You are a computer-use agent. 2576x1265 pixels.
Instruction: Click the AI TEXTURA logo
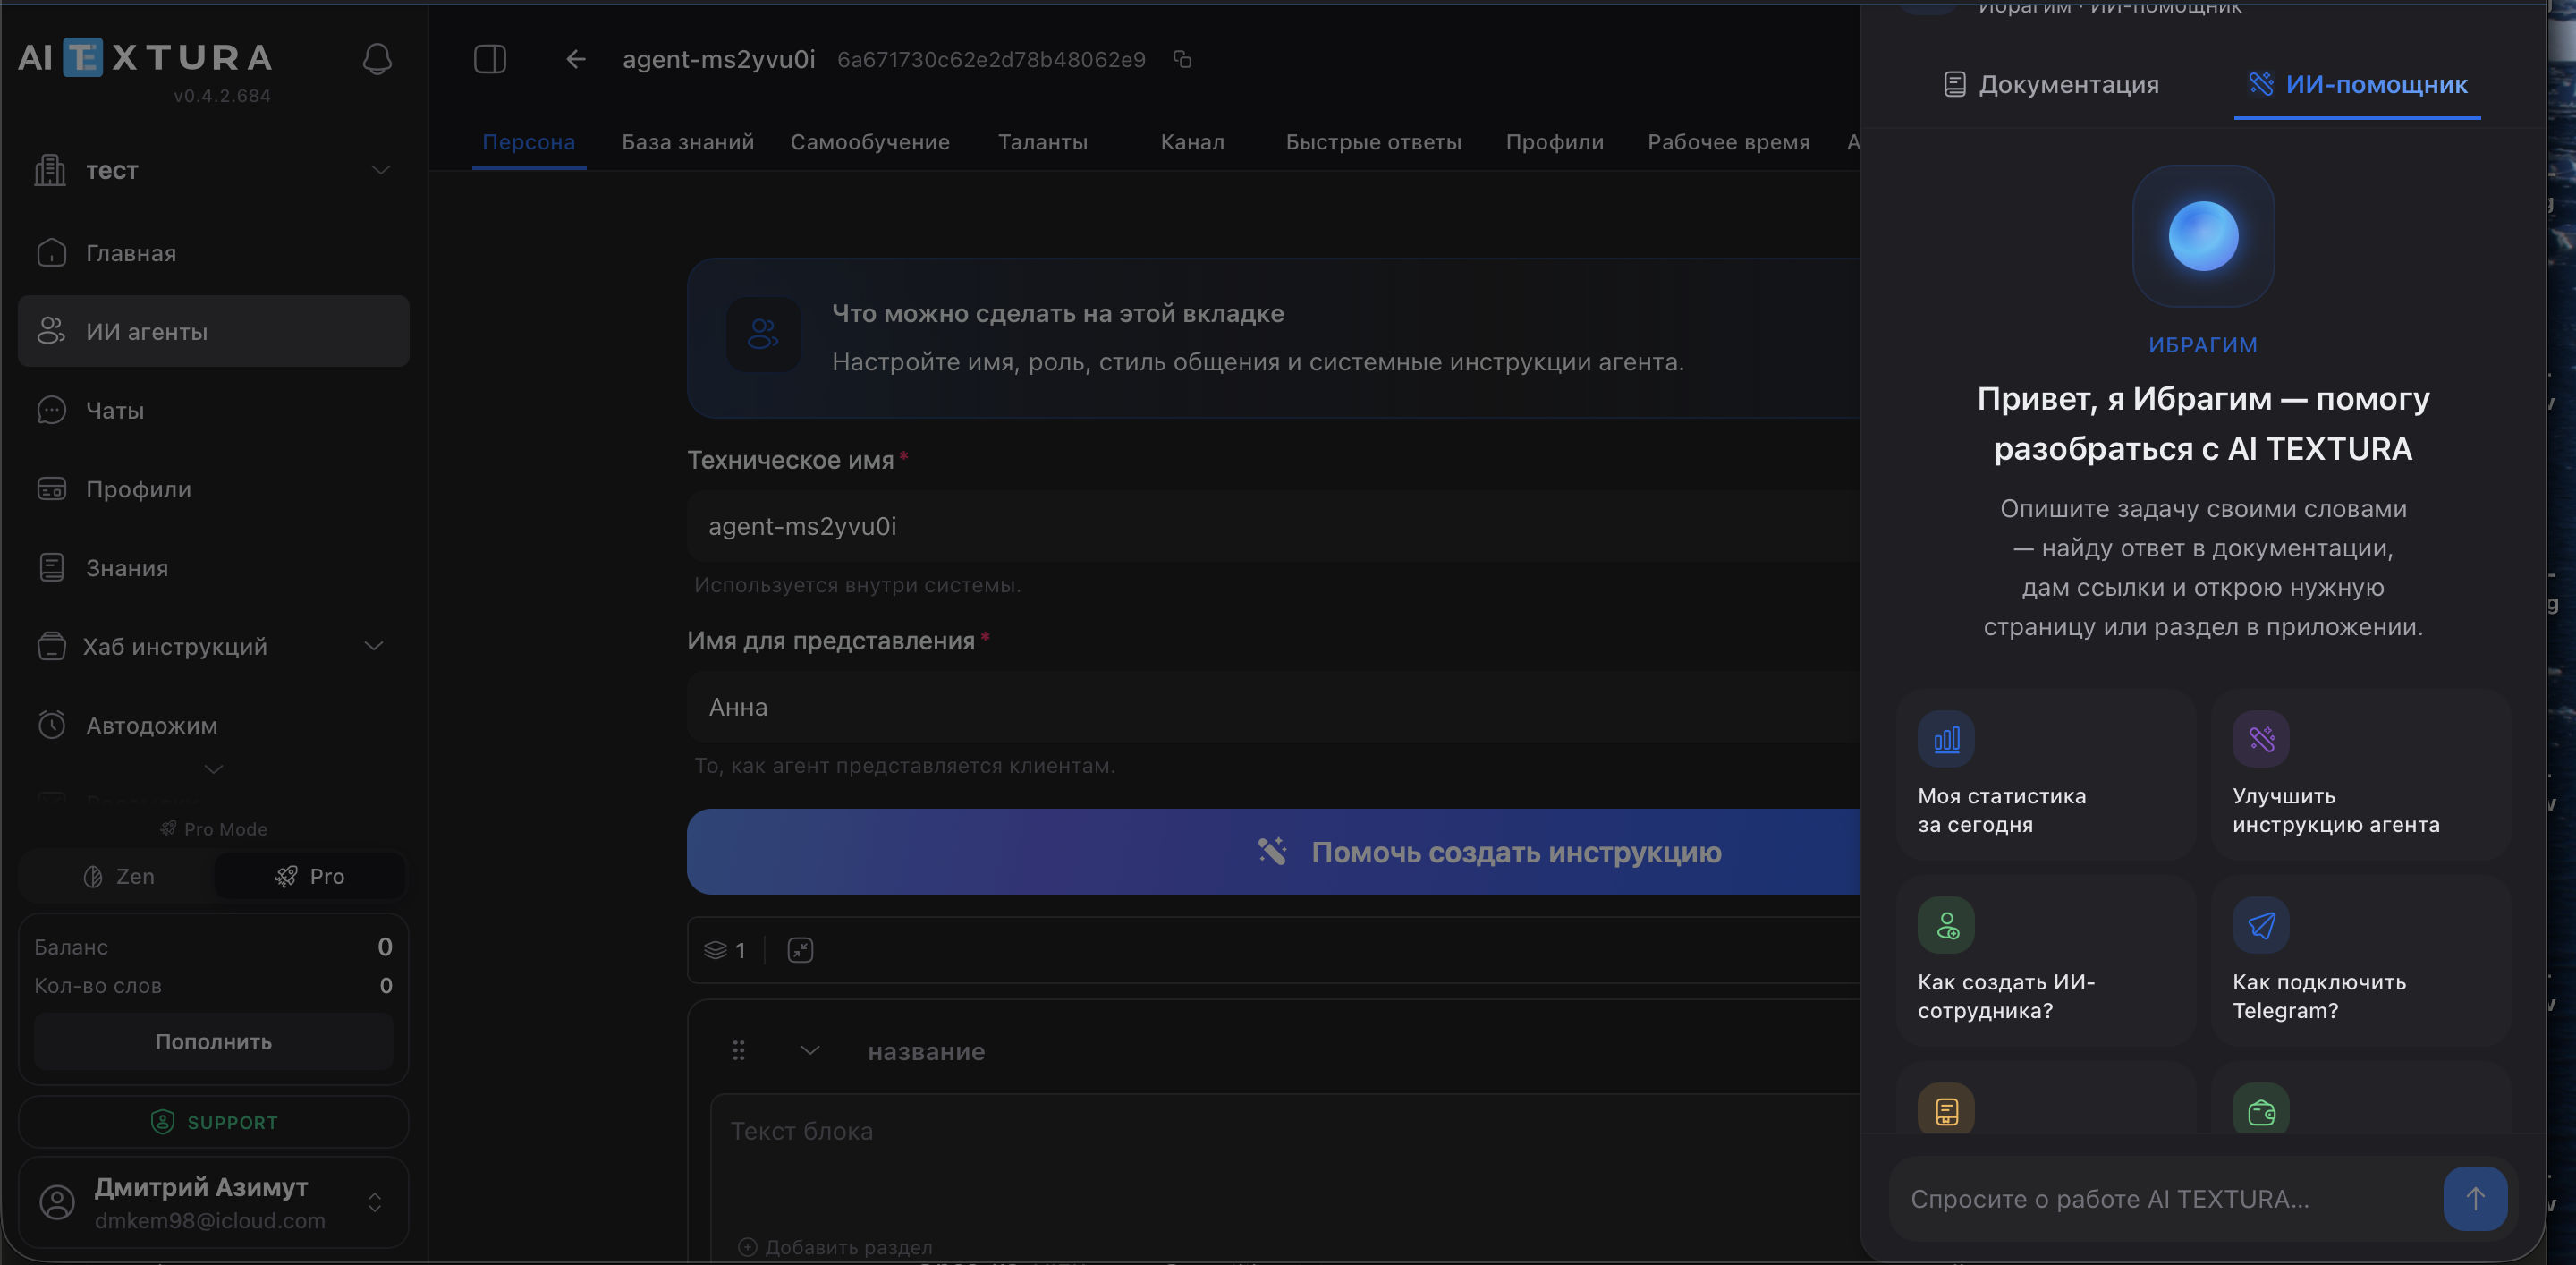pos(146,57)
